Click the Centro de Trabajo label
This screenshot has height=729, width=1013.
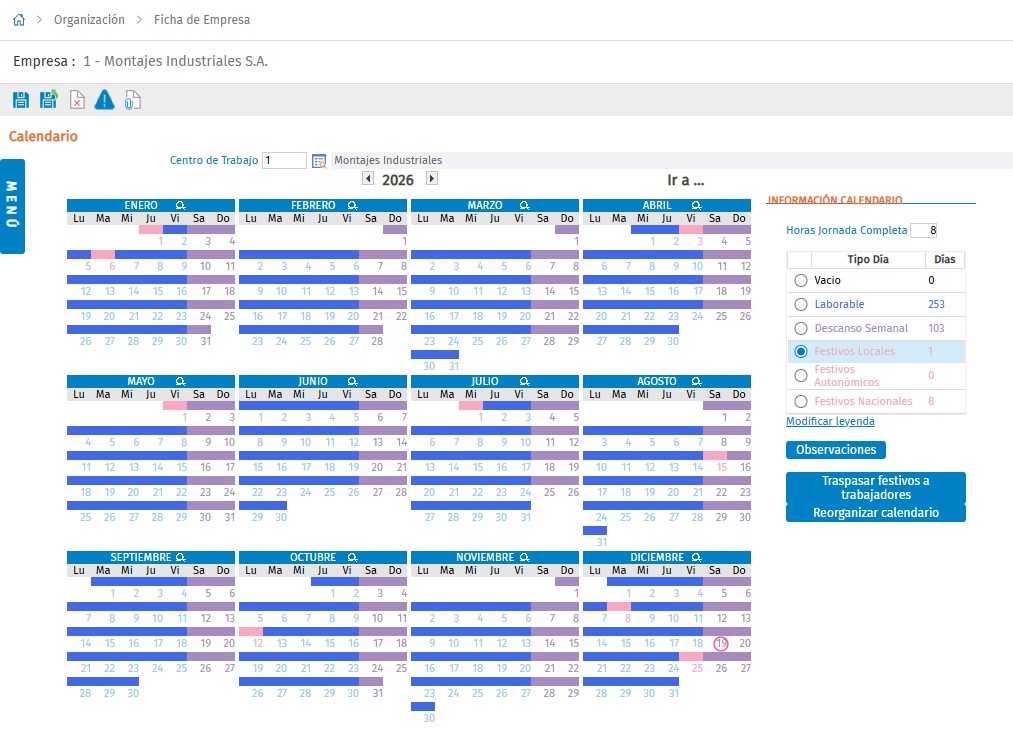click(214, 160)
